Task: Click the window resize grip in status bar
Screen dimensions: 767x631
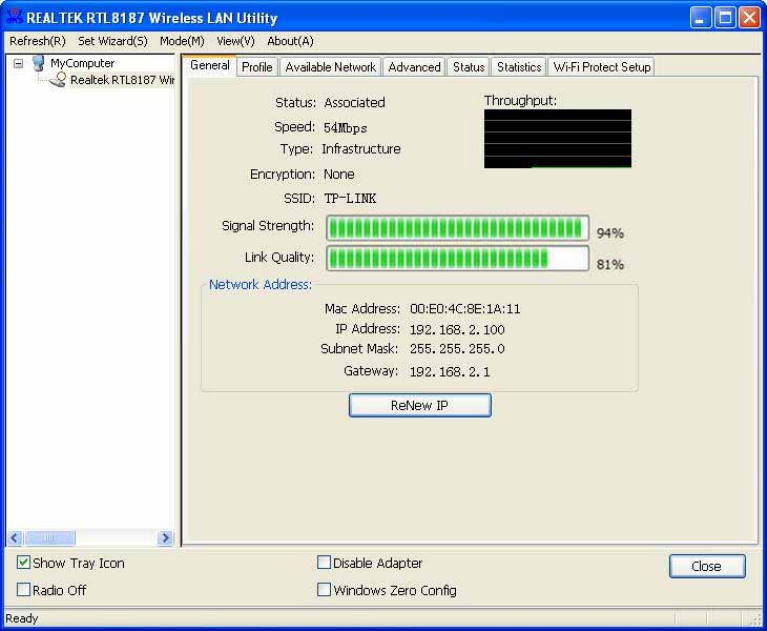Action: [x=755, y=619]
